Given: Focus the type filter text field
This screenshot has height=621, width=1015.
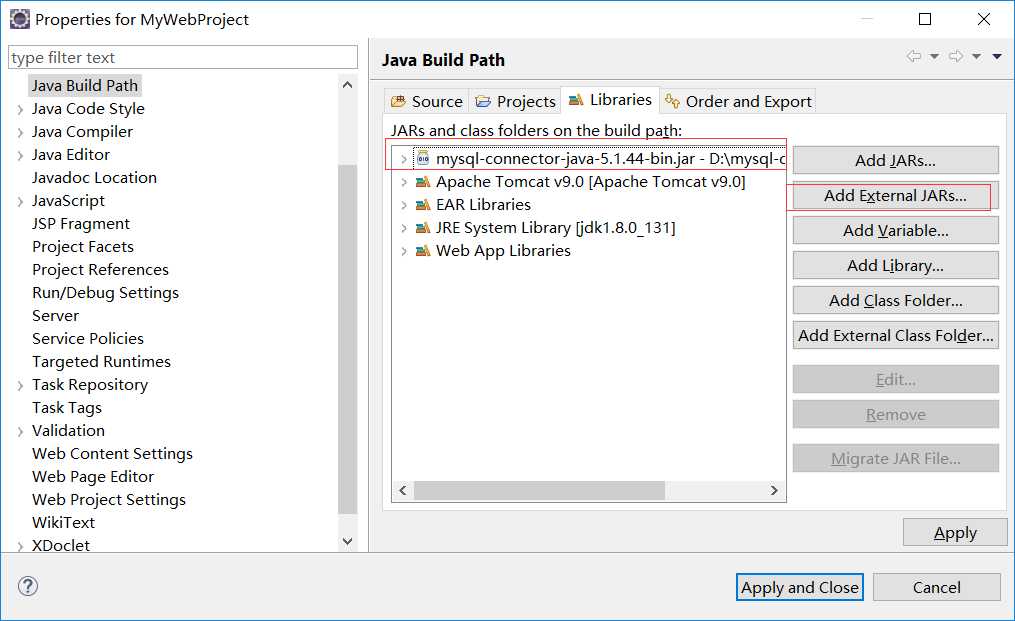Looking at the screenshot, I should (183, 58).
